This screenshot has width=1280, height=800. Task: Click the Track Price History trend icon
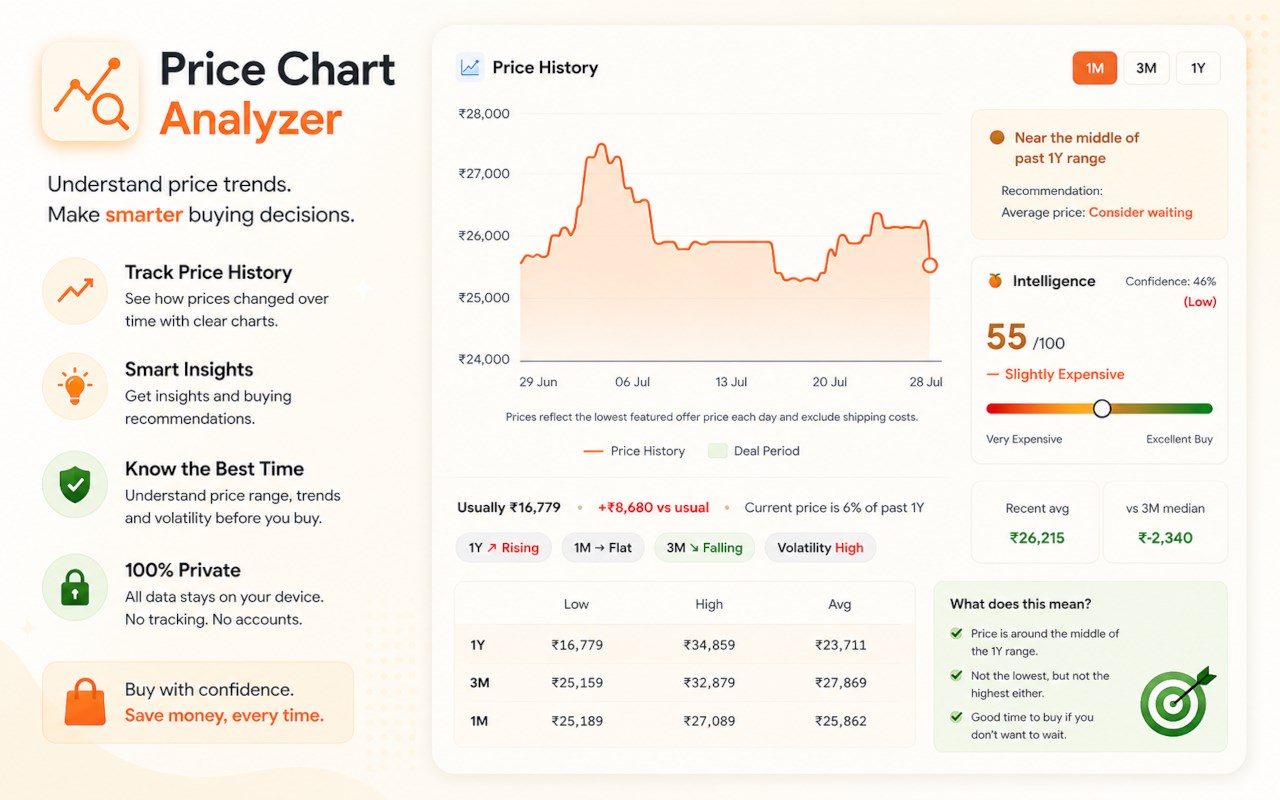click(75, 291)
